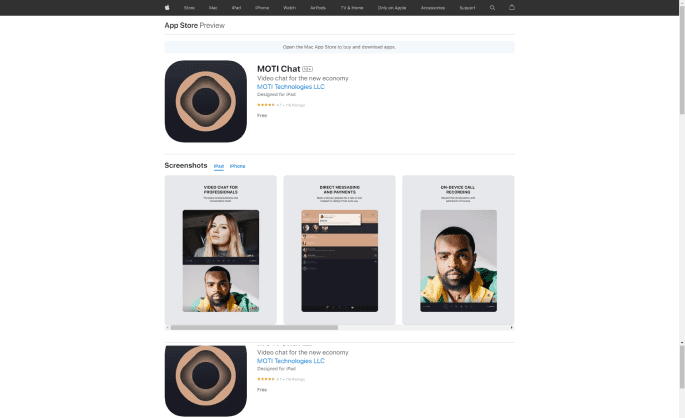
Task: Click the MOTI Chat title text
Action: pos(278,69)
